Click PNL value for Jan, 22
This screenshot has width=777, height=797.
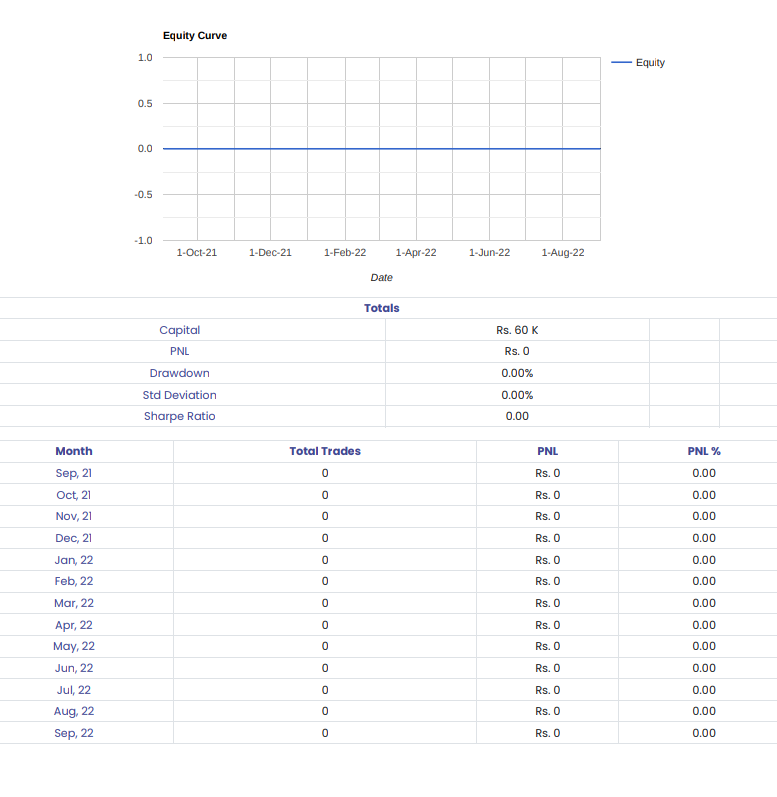(548, 560)
